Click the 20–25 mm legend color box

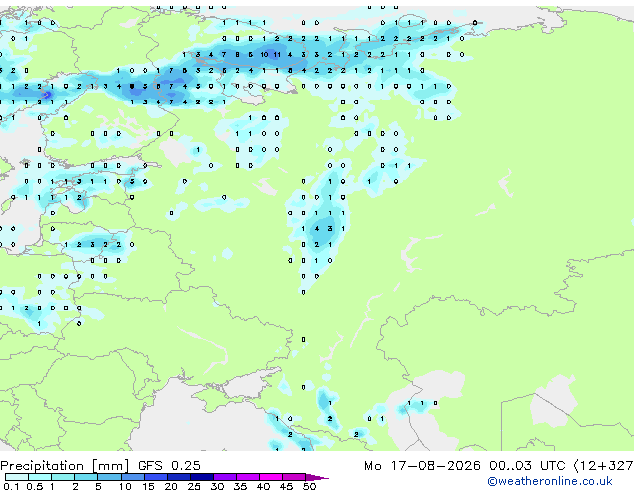(x=178, y=477)
